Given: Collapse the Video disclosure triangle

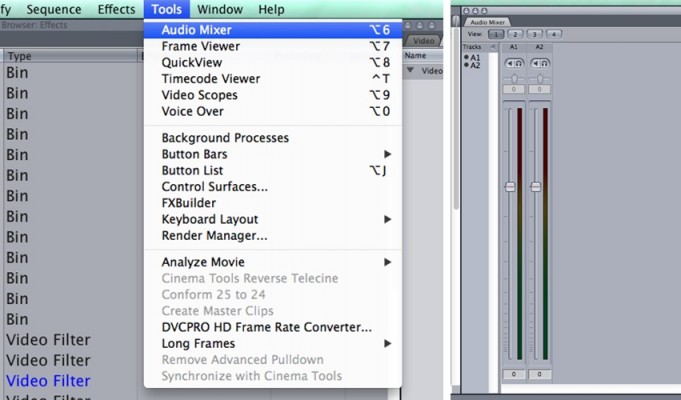Looking at the screenshot, I should 410,70.
